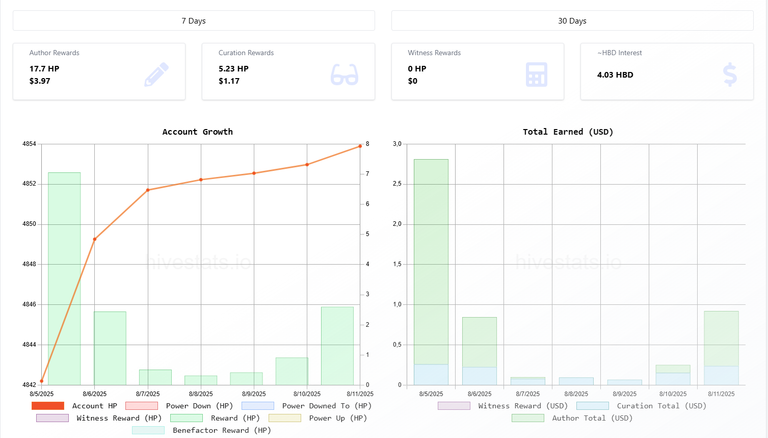Toggle Power Downed To (HP) legend swatch
Screen dimensions: 768x438
(x=258, y=406)
